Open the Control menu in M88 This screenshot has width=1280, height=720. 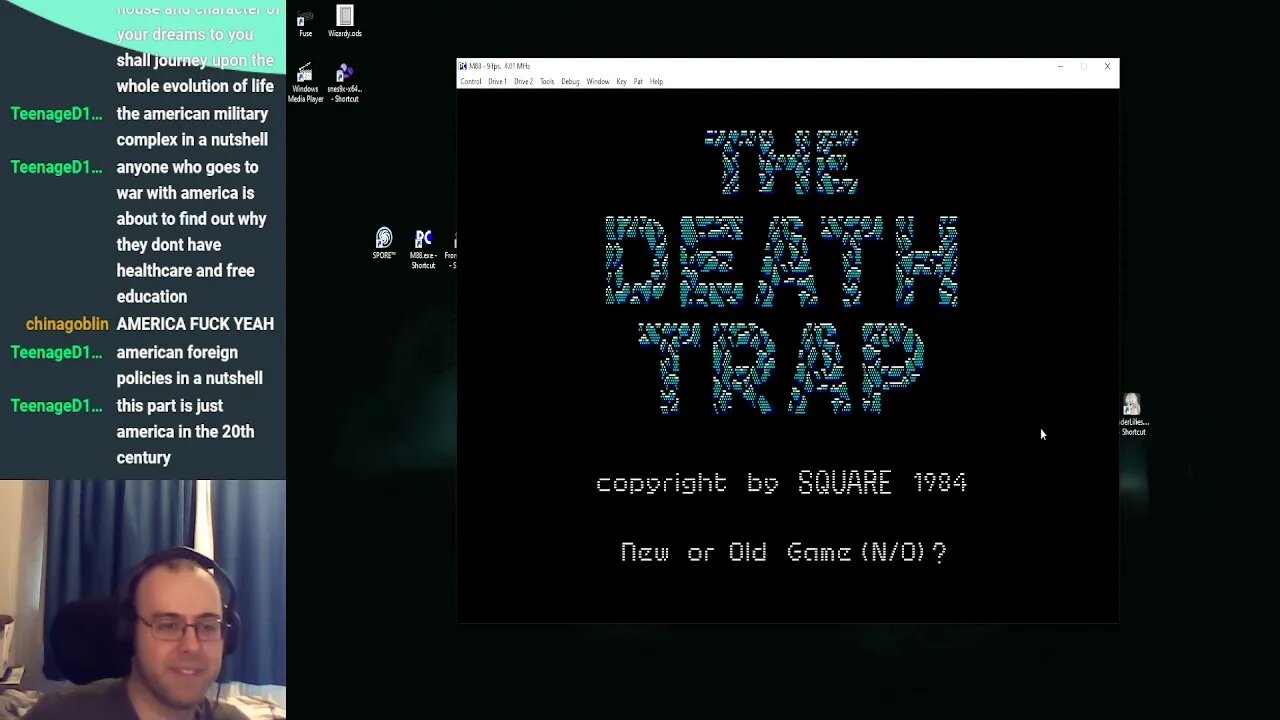click(470, 82)
